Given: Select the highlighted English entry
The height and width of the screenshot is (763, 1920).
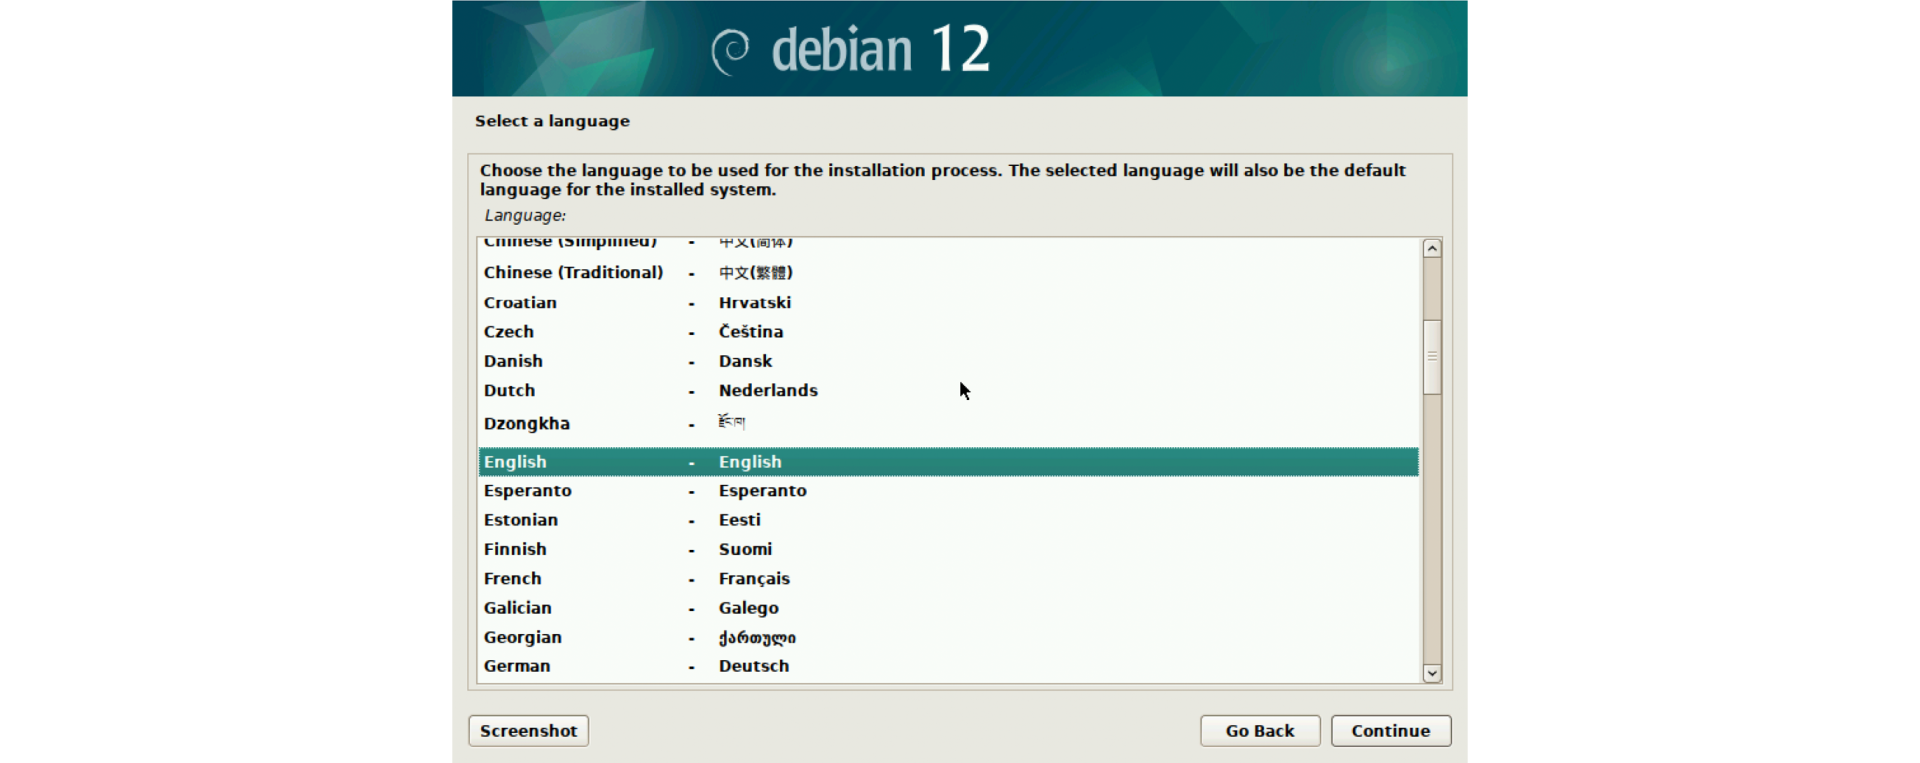Looking at the screenshot, I should [x=515, y=462].
